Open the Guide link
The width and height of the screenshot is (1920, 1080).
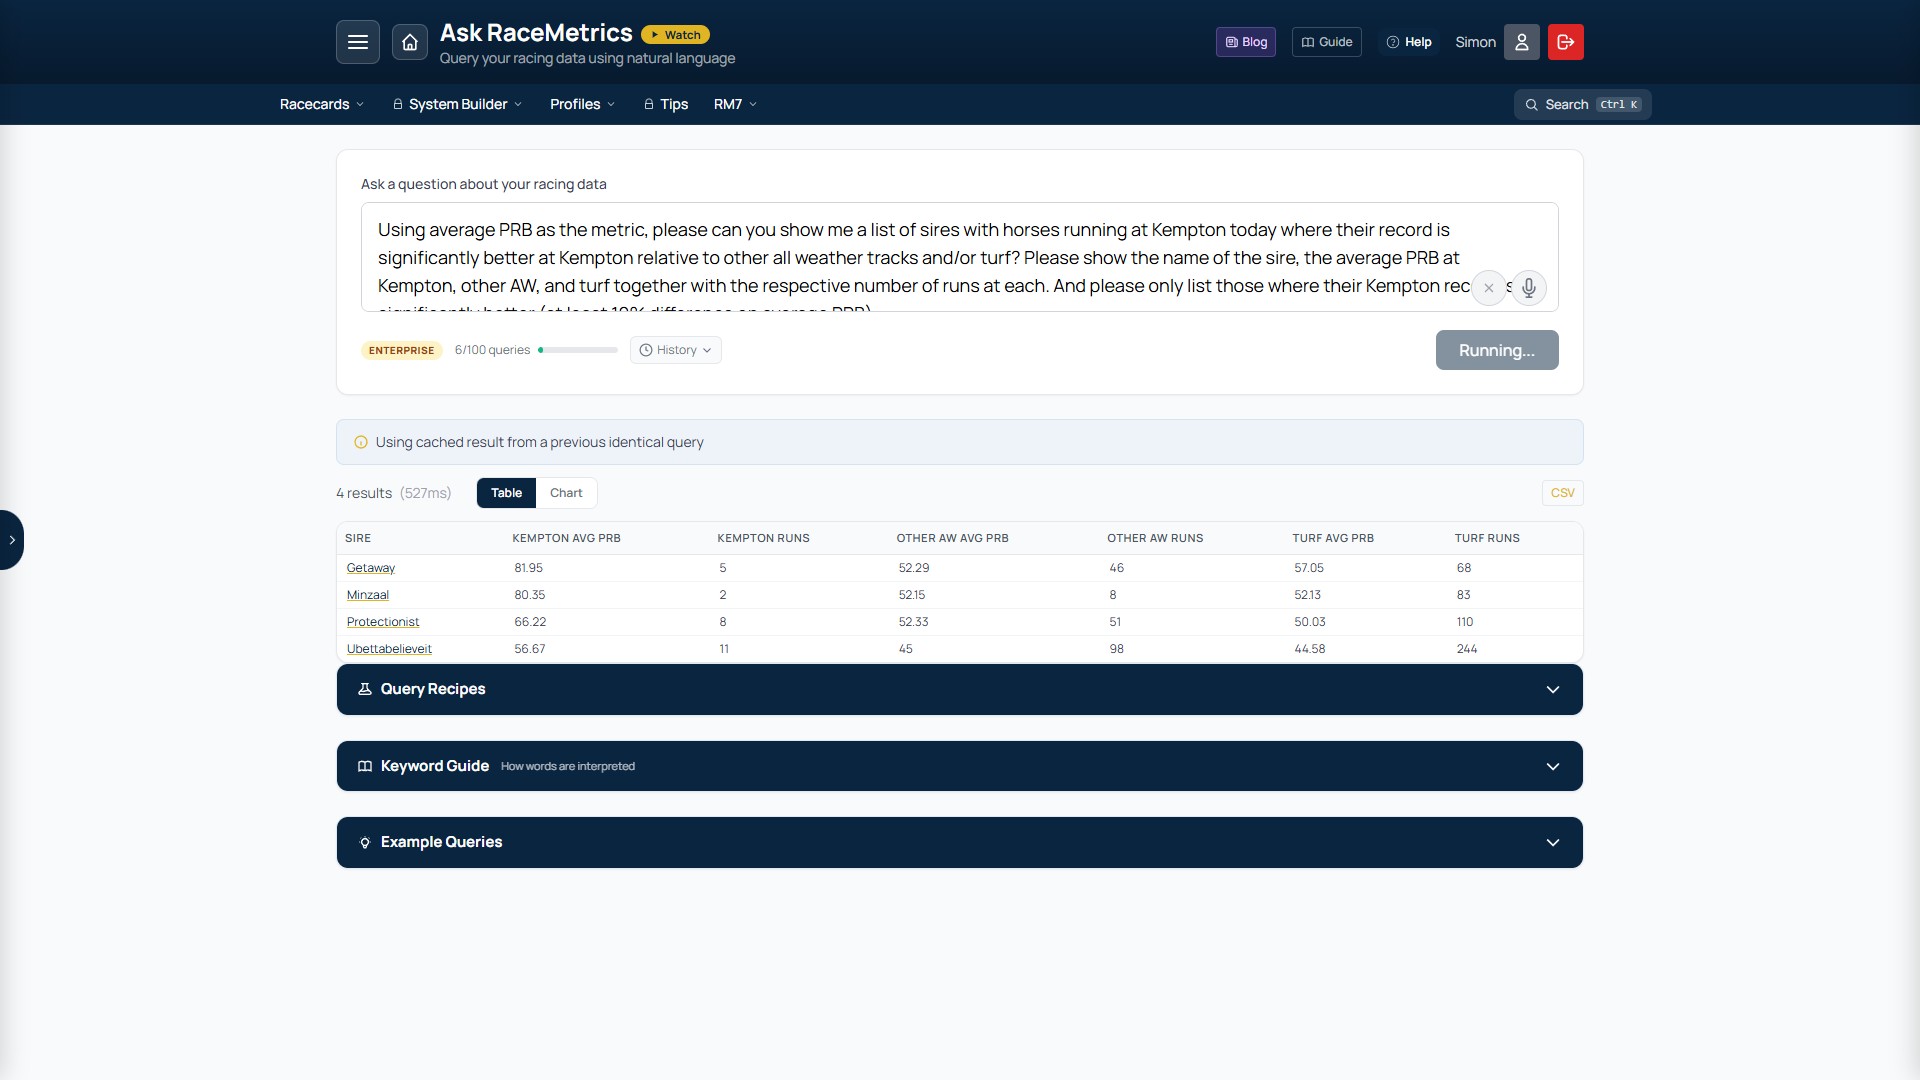1327,42
